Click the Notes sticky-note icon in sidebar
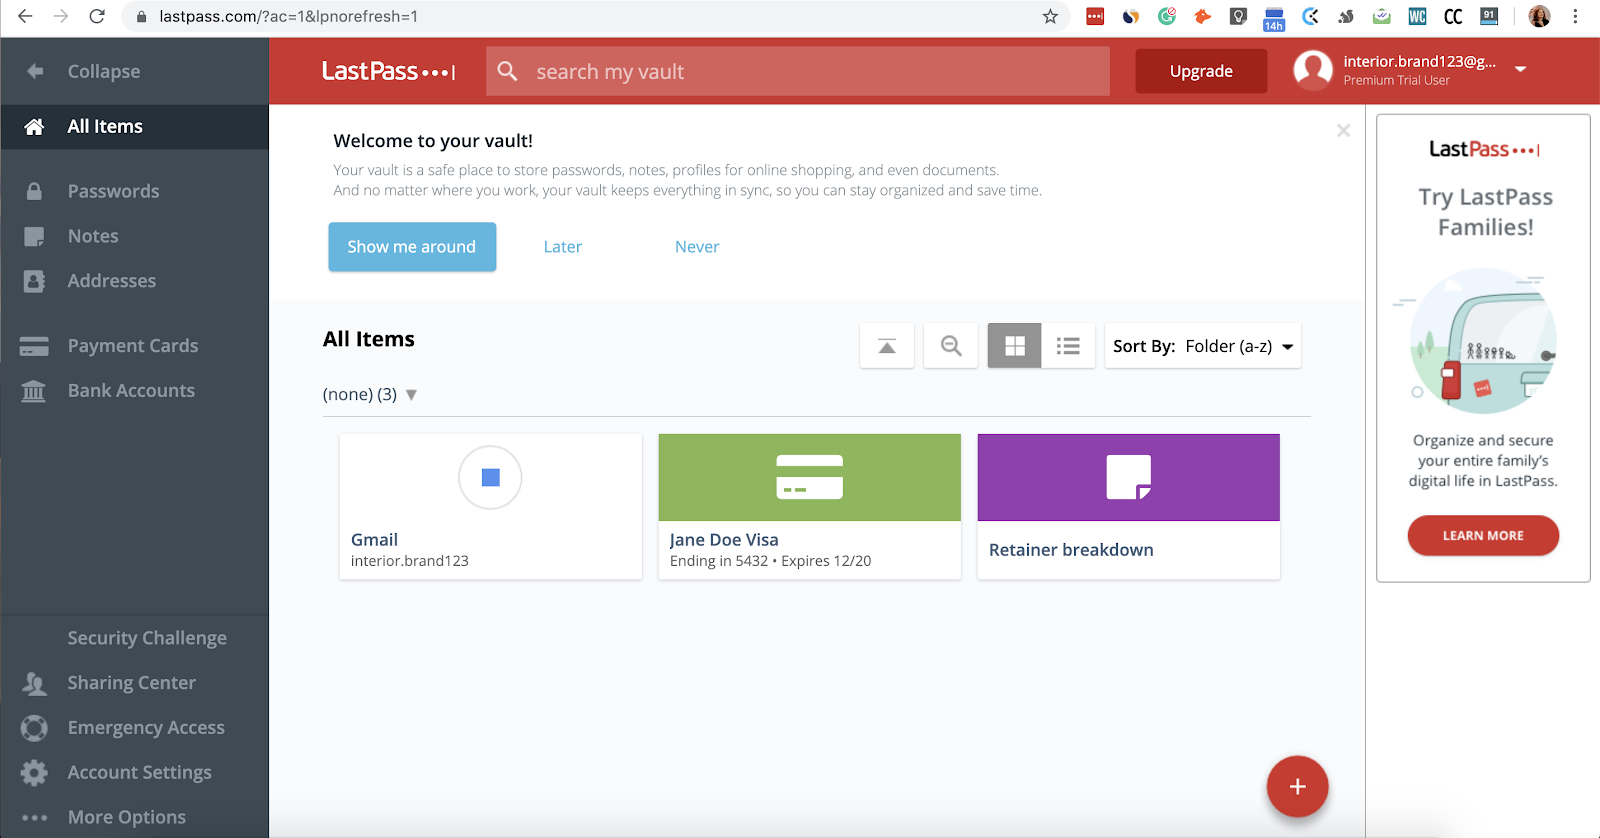Screen dimensions: 1600x838 click(x=34, y=236)
